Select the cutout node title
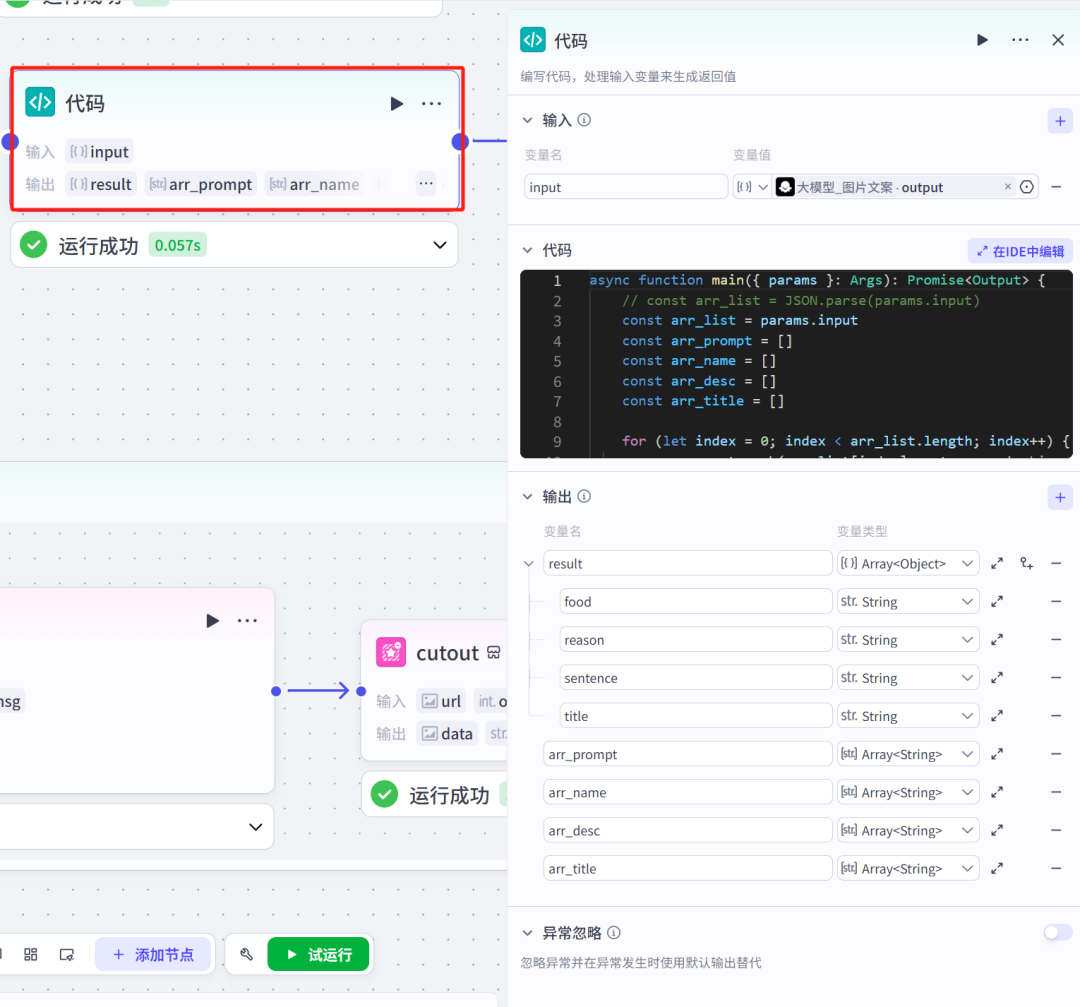 coord(447,652)
